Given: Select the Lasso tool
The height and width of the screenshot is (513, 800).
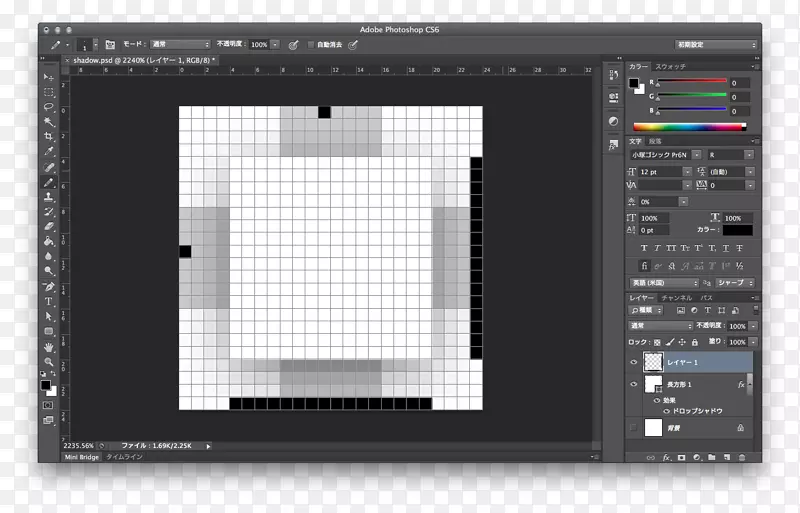Looking at the screenshot, I should pos(48,107).
